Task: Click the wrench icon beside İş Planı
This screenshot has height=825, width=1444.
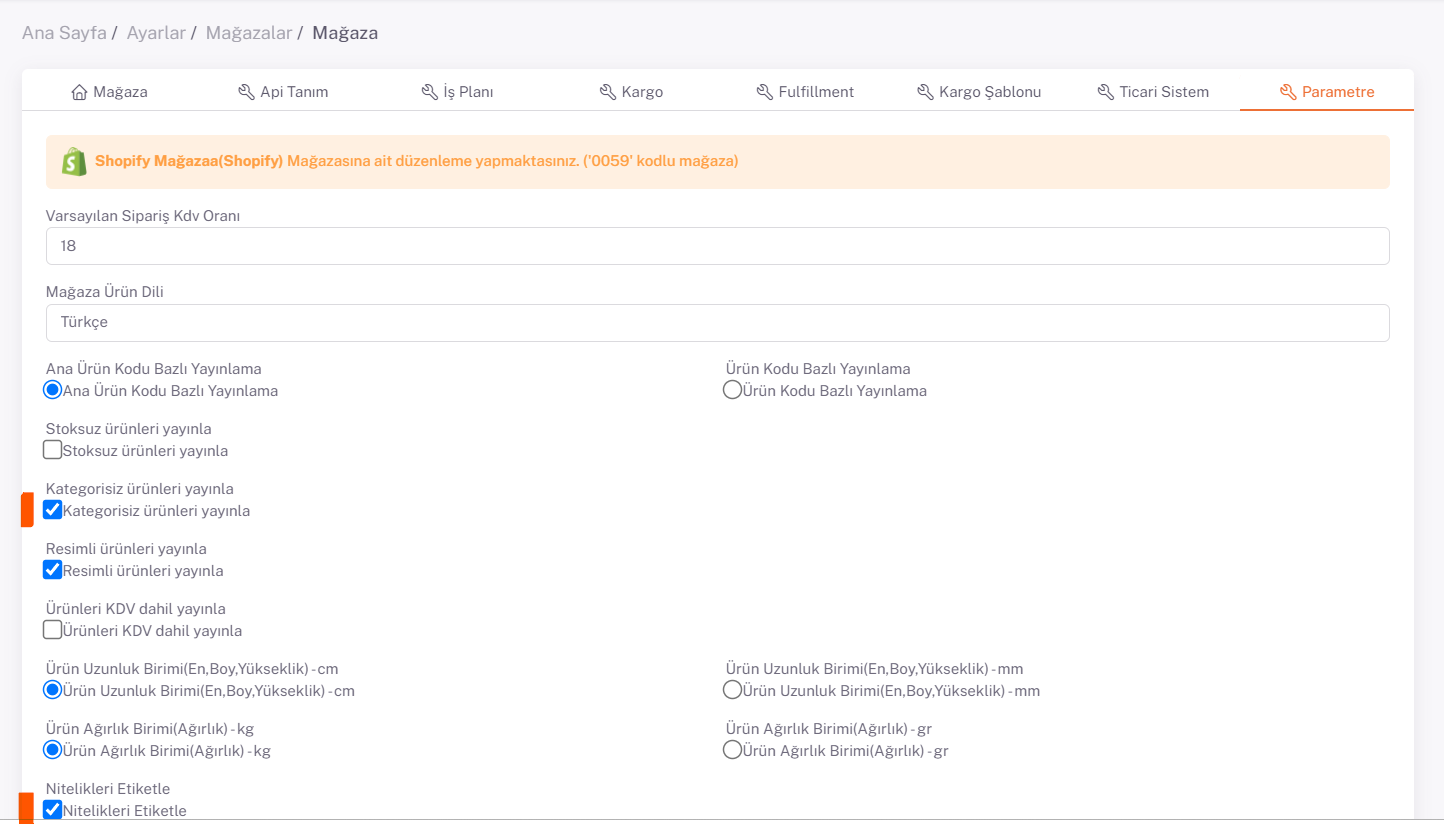Action: [430, 92]
